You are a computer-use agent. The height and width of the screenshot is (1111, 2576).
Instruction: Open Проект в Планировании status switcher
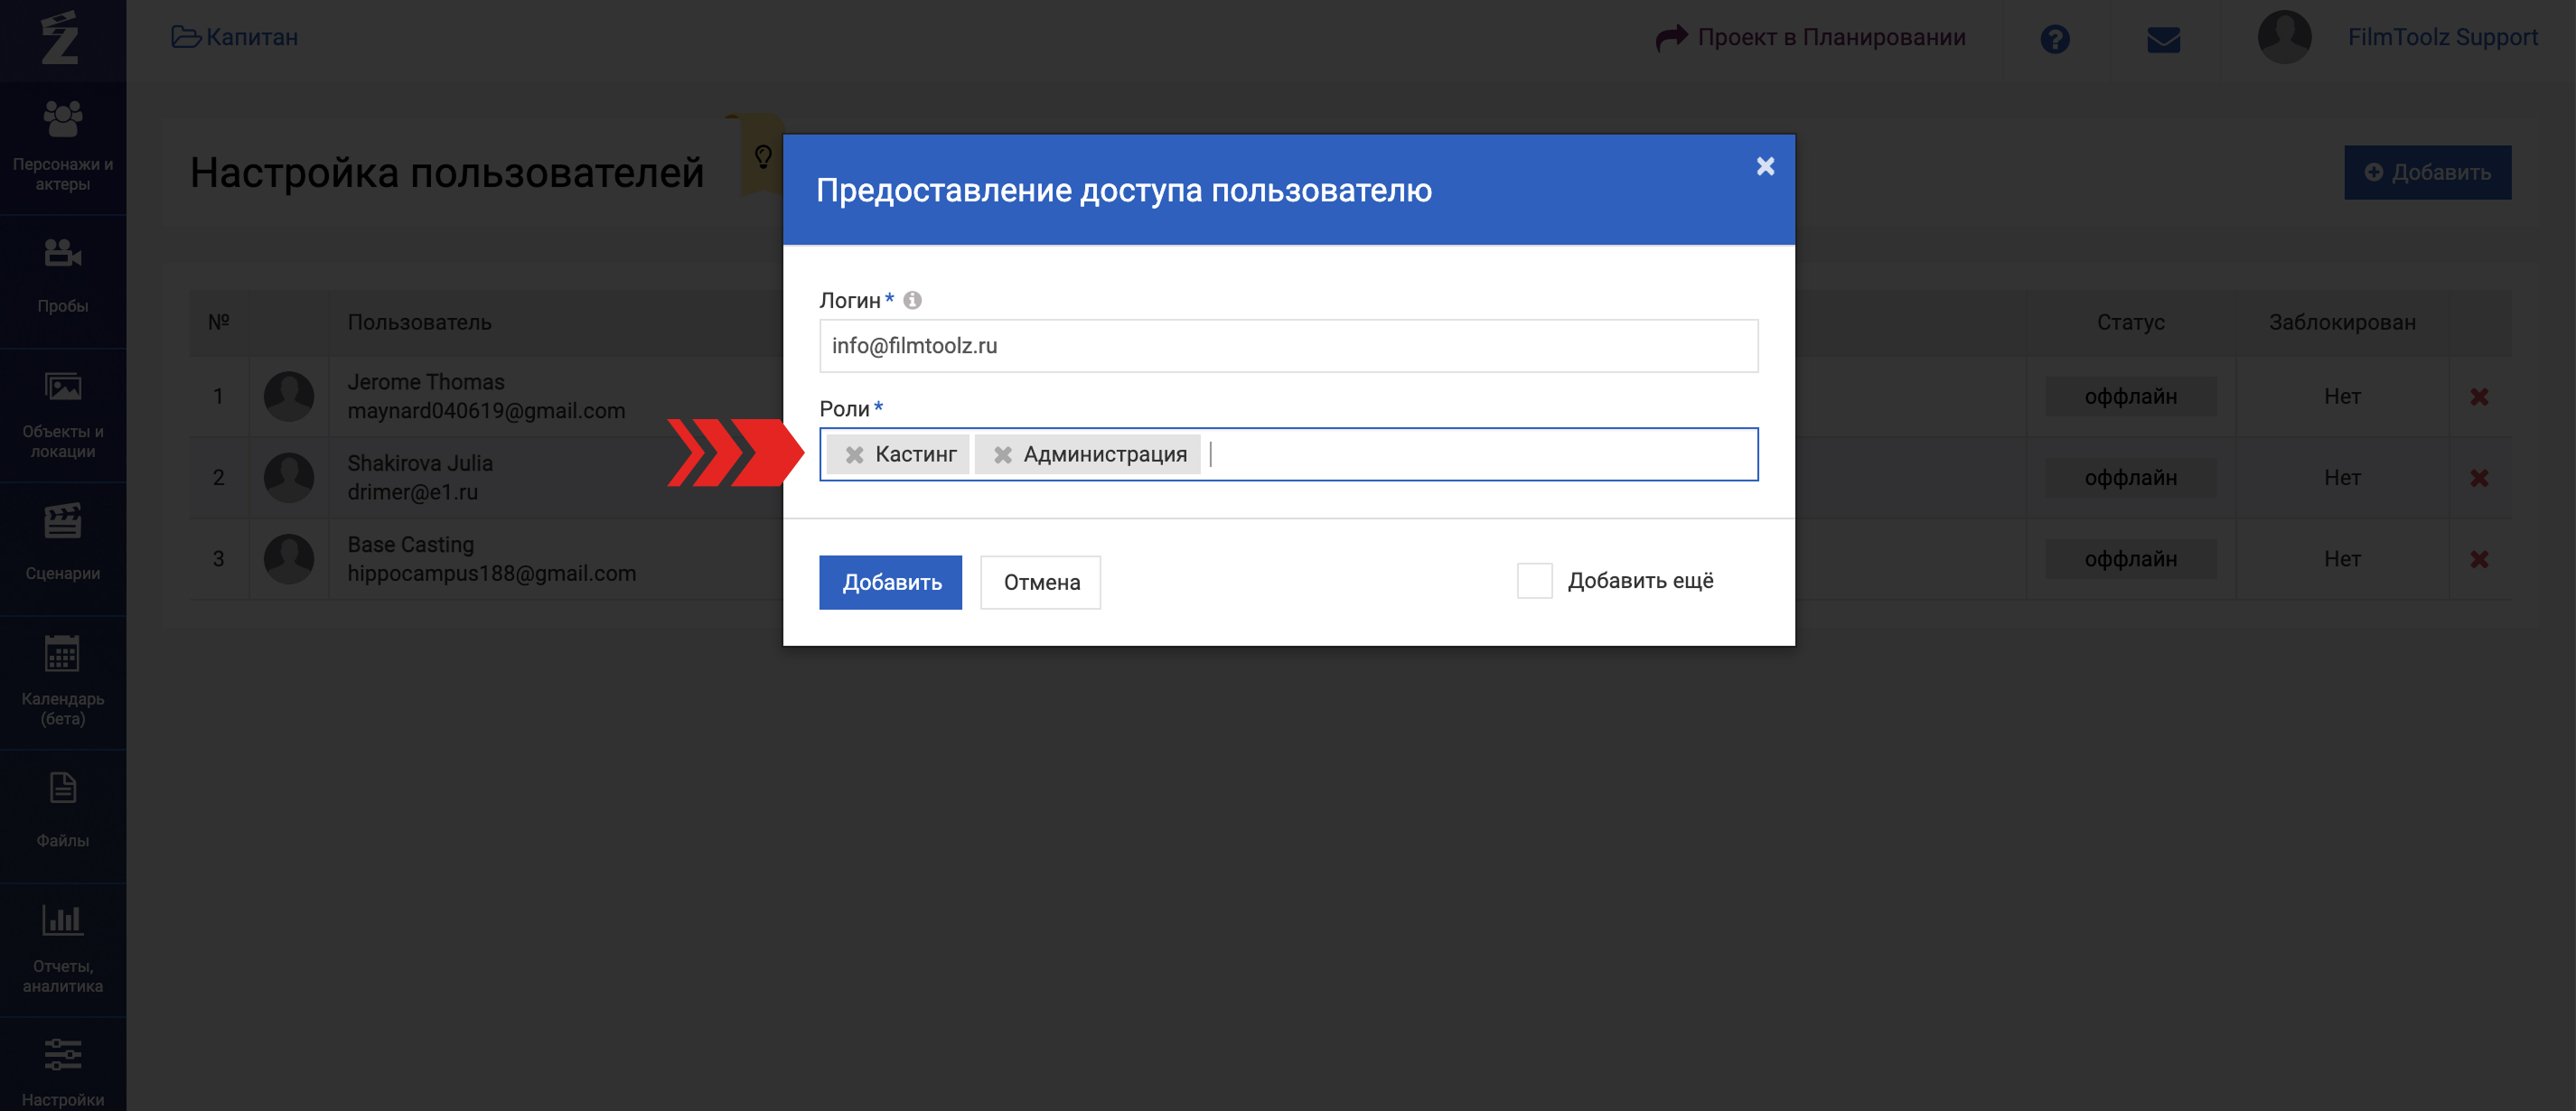click(1811, 38)
